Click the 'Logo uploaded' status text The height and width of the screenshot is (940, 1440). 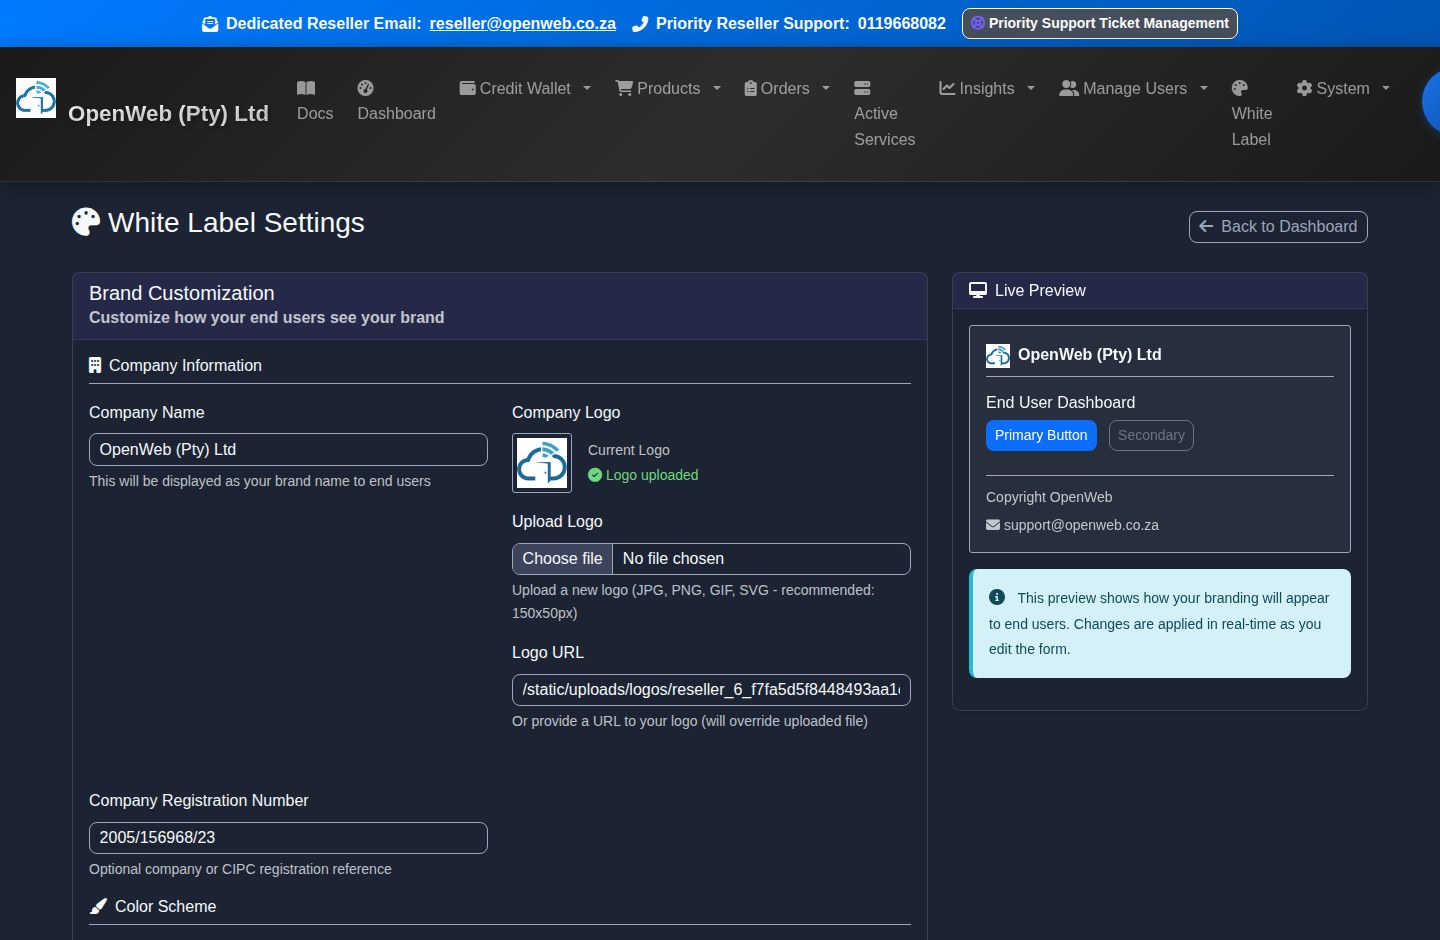pyautogui.click(x=652, y=475)
